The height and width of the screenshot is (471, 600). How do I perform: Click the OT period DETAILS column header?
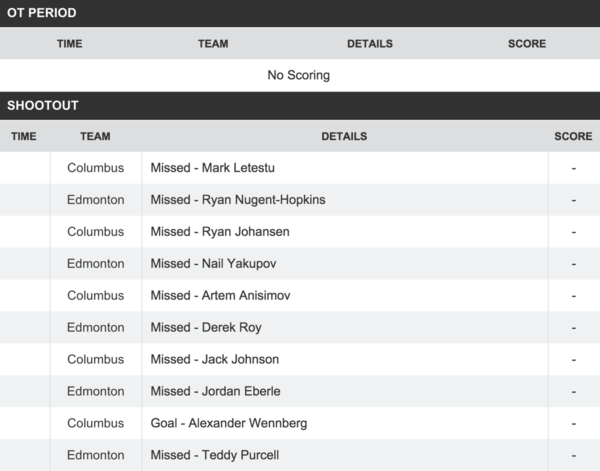tap(370, 44)
